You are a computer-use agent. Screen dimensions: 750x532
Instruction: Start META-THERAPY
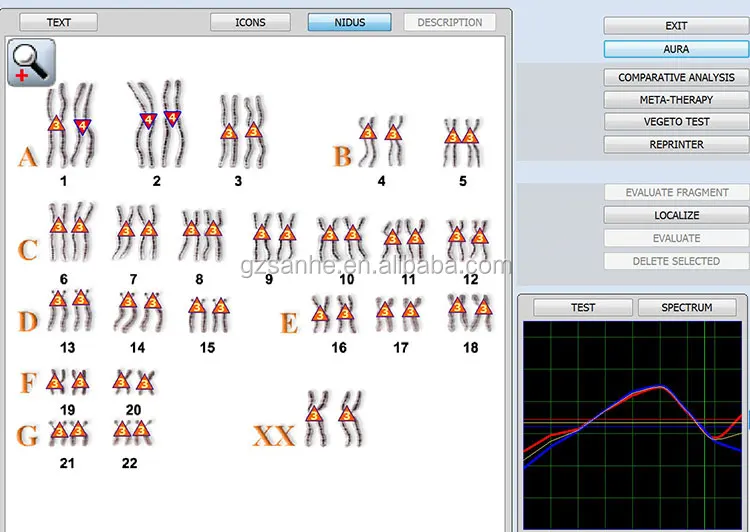[676, 100]
